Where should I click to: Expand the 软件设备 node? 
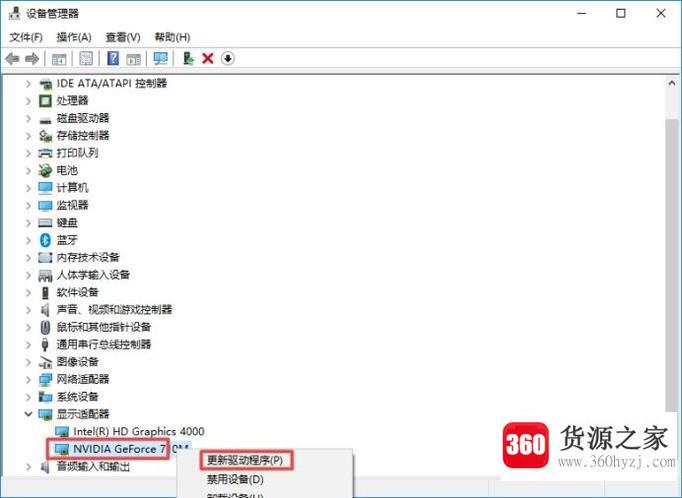click(x=28, y=292)
